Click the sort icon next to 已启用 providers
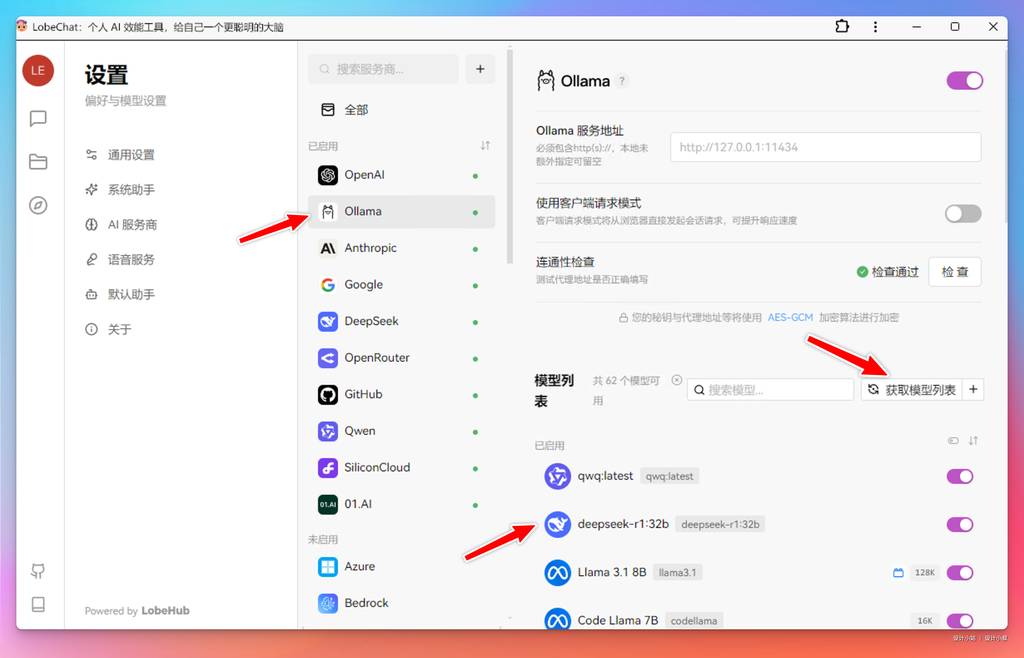1024x658 pixels. 485,146
